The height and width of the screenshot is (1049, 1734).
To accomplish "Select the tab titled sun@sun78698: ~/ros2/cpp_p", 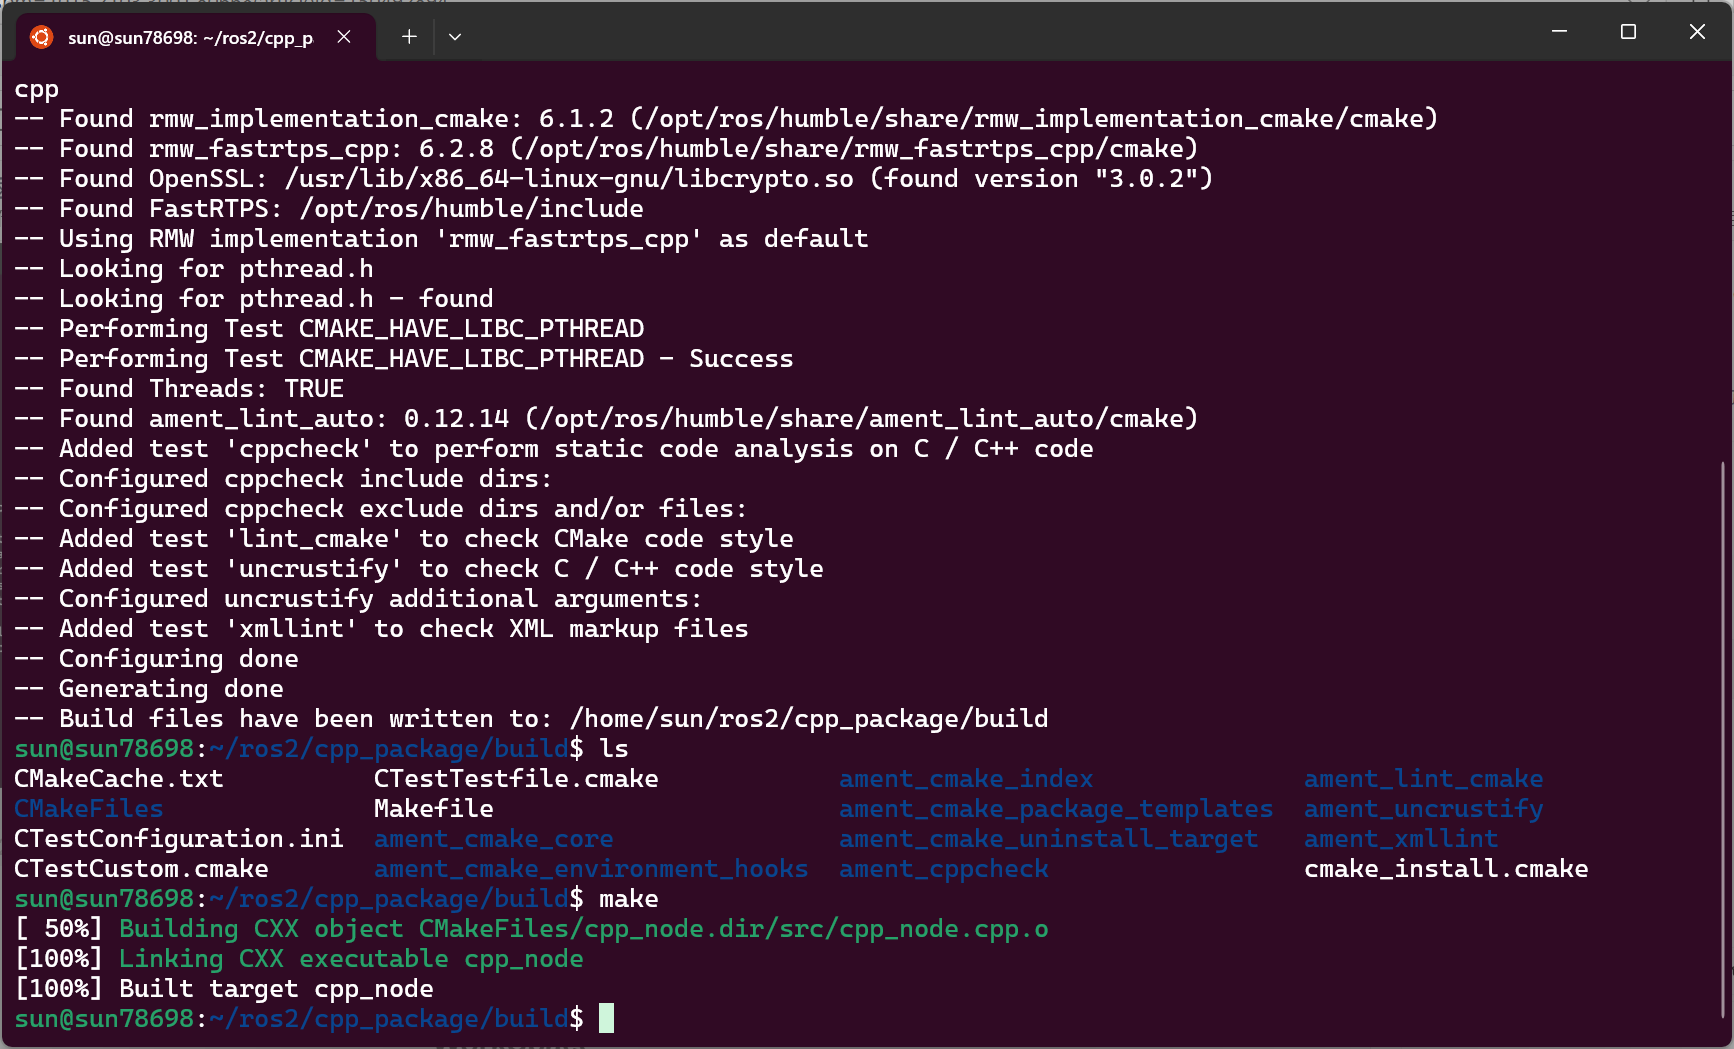I will coord(190,36).
